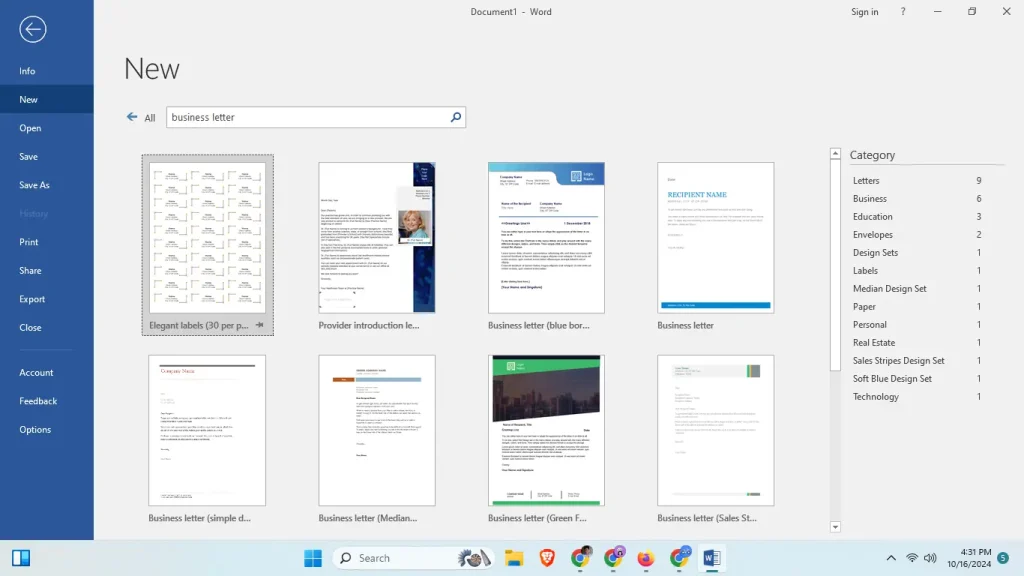1024x576 pixels.
Task: Click the category list scrollbar down arrow
Action: pyautogui.click(x=835, y=527)
